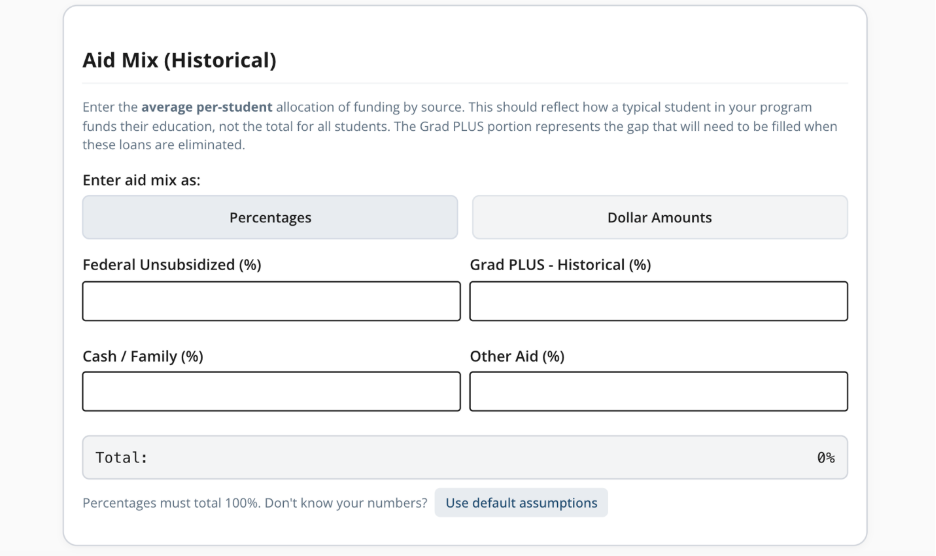Click the bold "average per-student" text
936x556 pixels.
[x=207, y=107]
